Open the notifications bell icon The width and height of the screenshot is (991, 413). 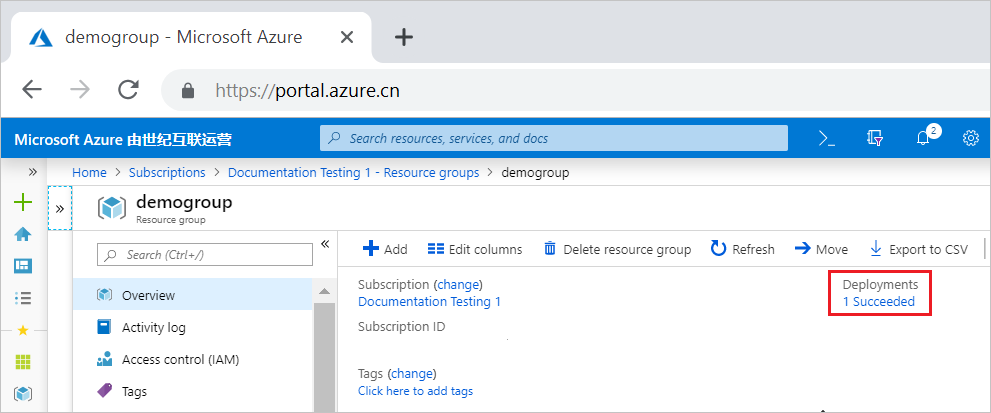[924, 139]
